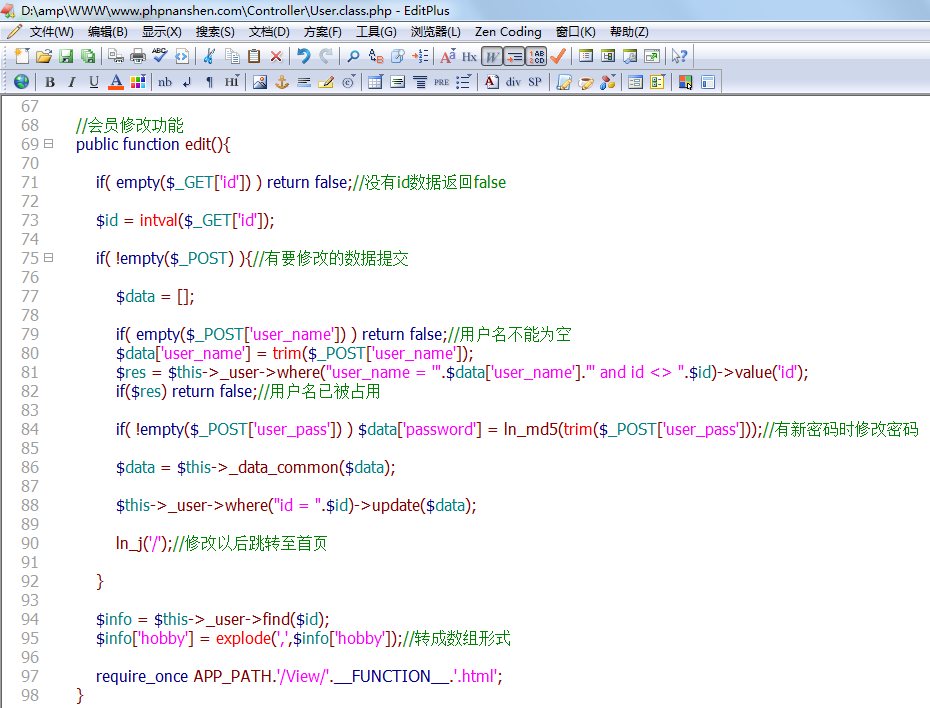Open Print Preview from toolbar
This screenshot has height=708, width=930.
pyautogui.click(x=116, y=56)
